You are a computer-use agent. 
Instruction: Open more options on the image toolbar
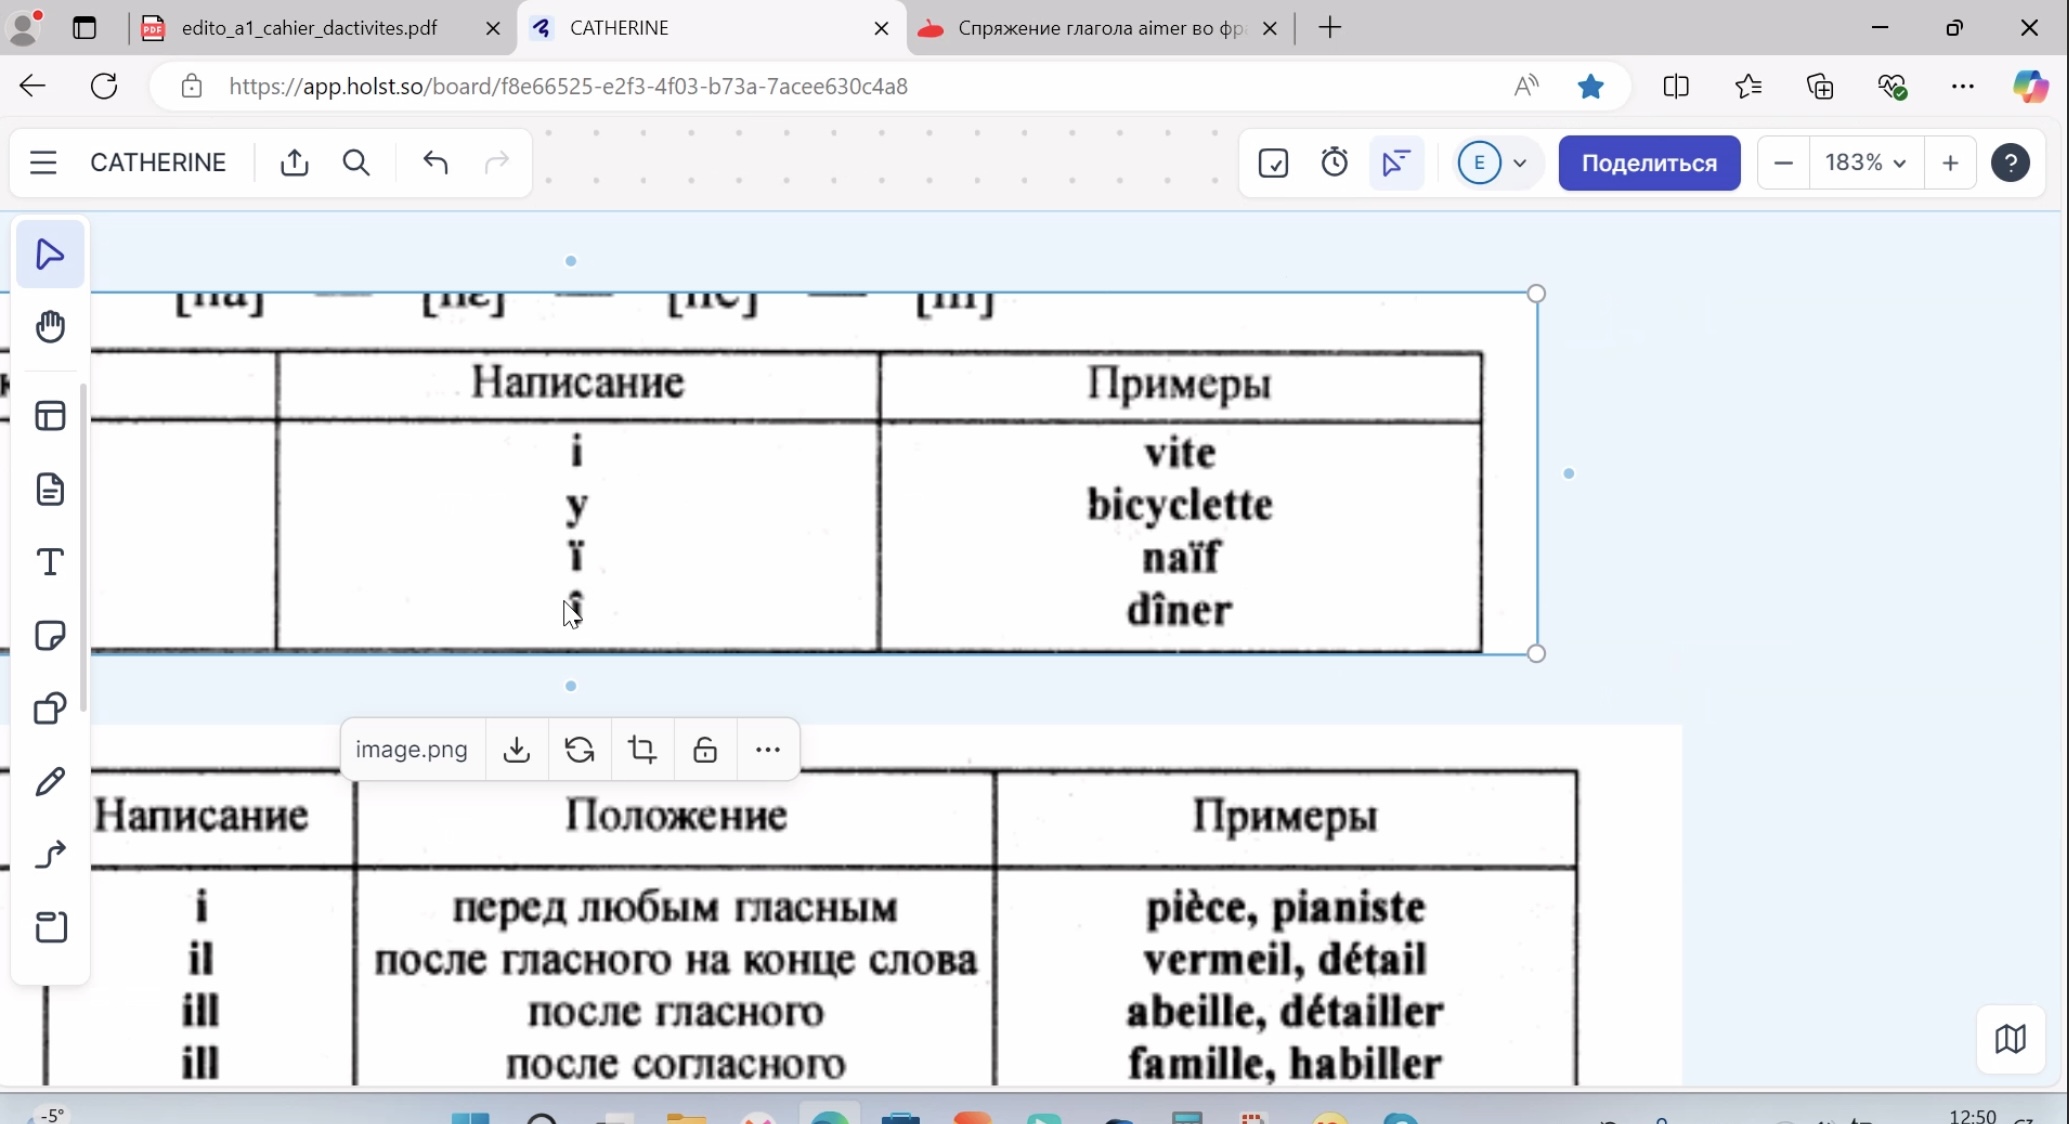click(x=768, y=749)
